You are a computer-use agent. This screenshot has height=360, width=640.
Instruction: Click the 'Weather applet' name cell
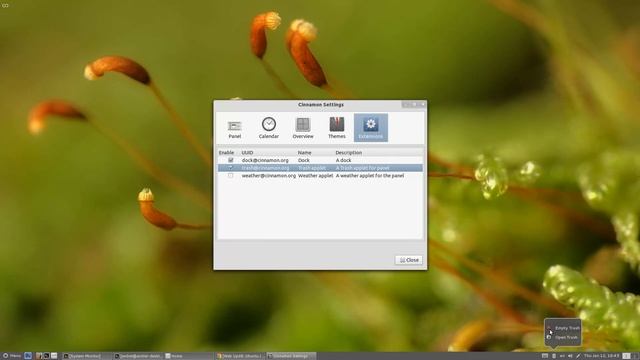pyautogui.click(x=316, y=176)
